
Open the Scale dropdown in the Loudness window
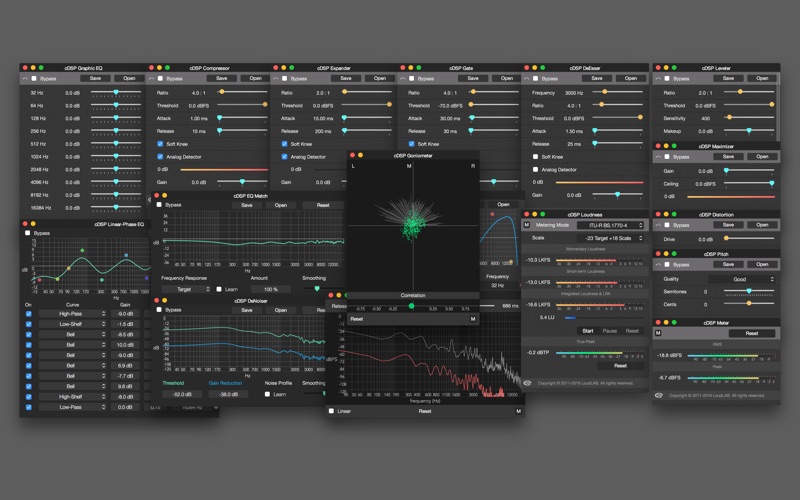[611, 238]
